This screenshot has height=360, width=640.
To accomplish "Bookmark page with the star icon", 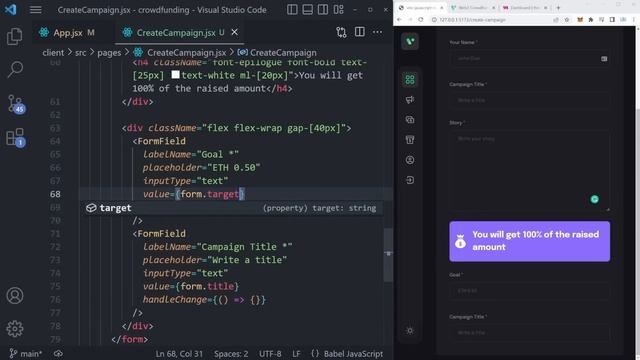I will point(567,20).
